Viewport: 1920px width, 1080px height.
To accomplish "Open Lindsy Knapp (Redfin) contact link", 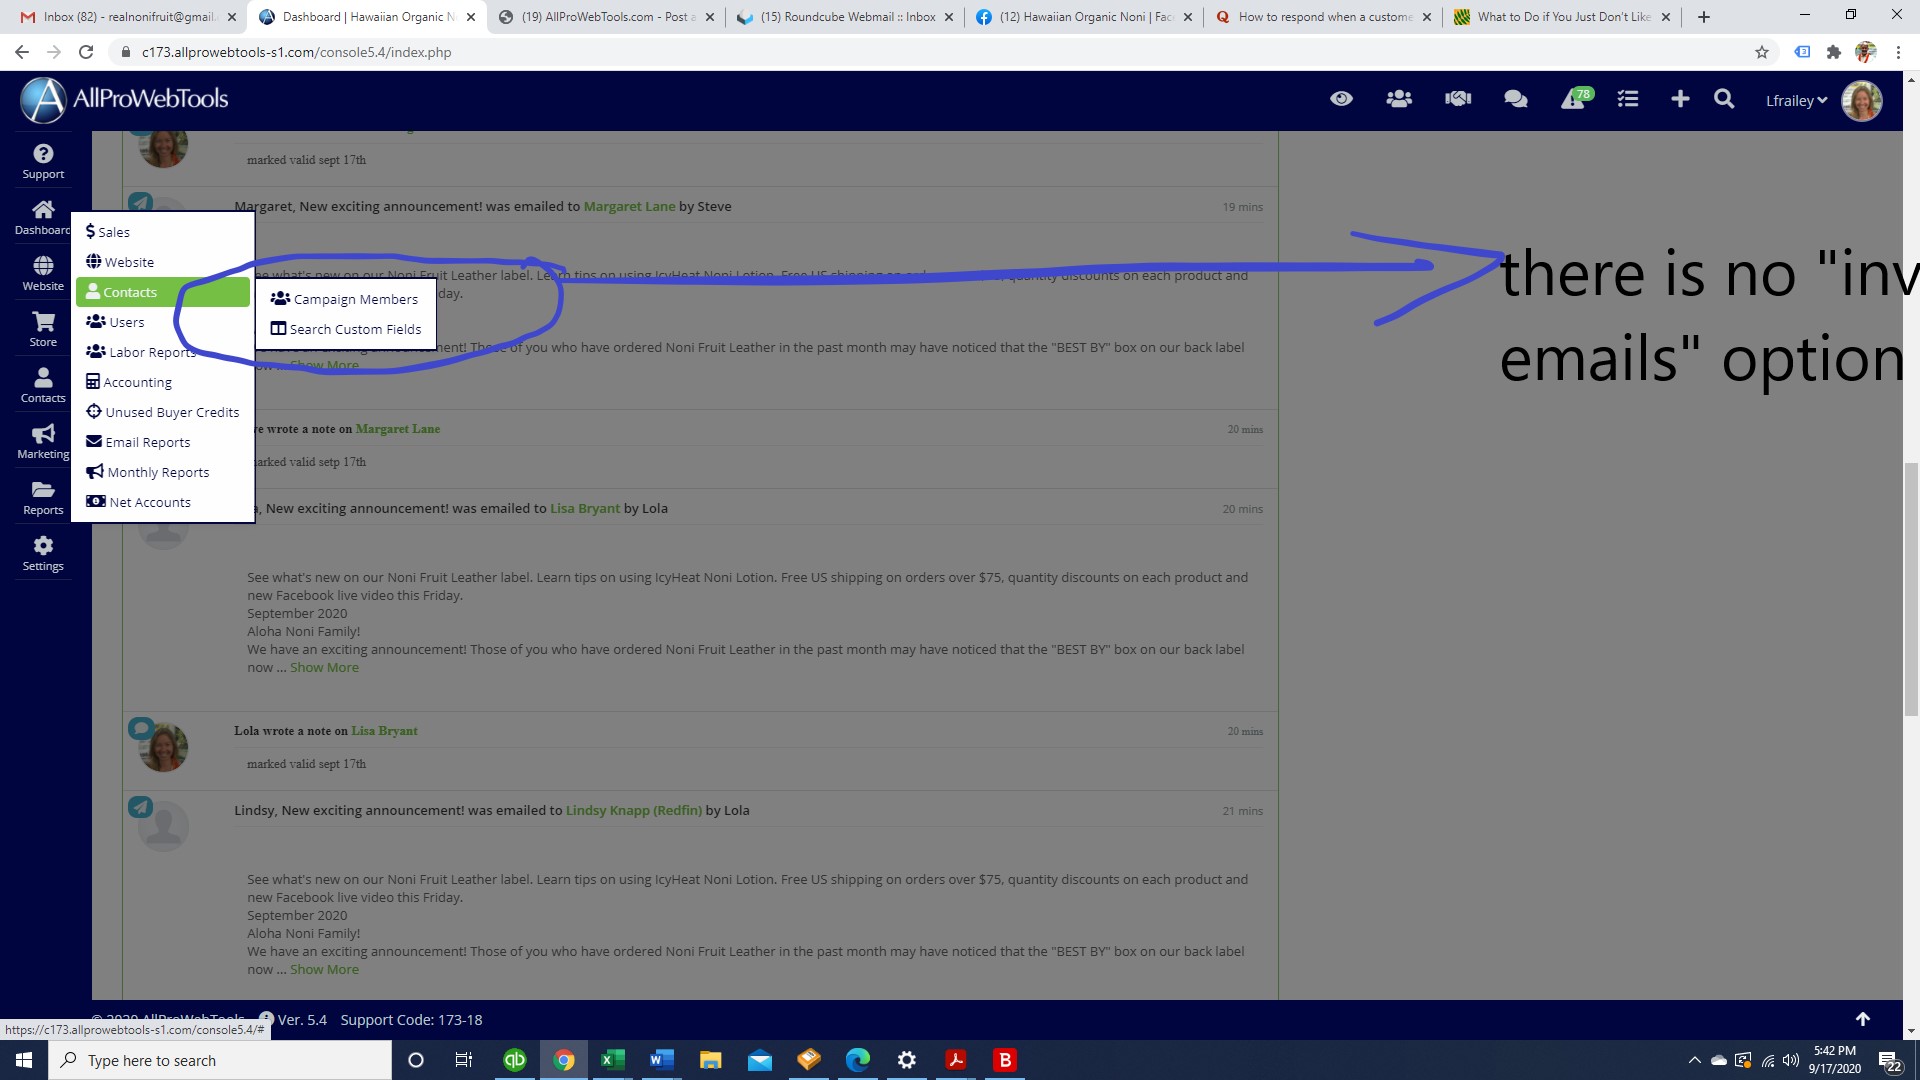I will click(x=634, y=810).
